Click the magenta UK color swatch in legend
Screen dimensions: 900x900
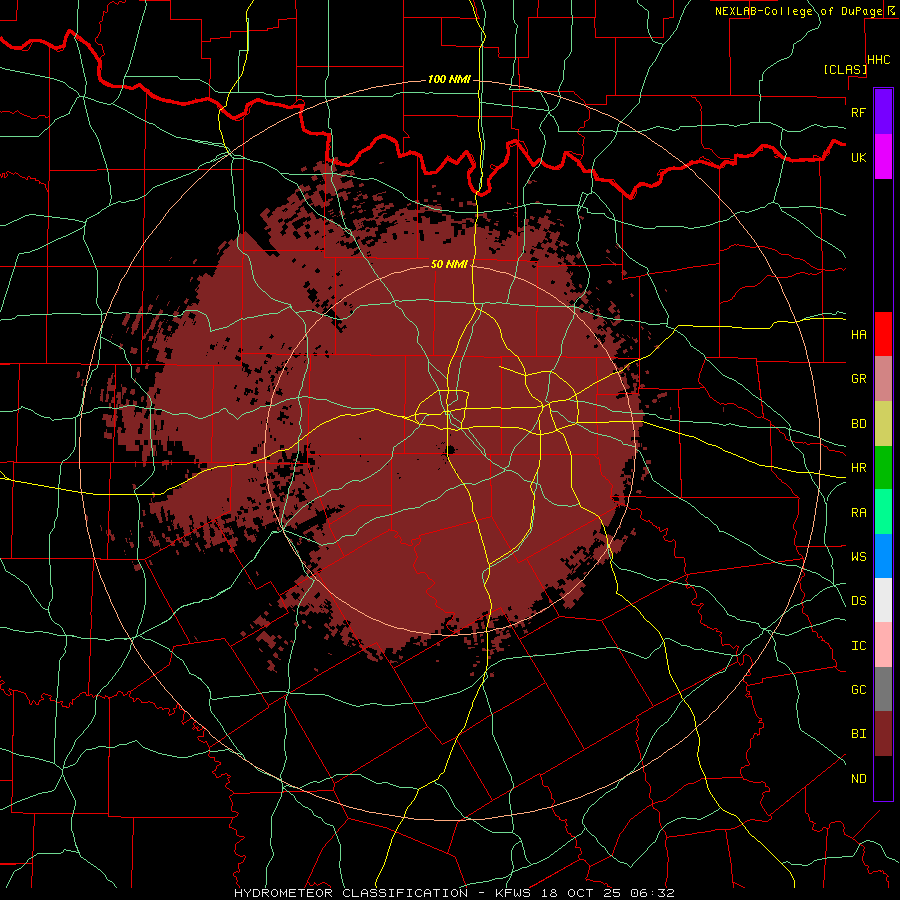[x=883, y=157]
